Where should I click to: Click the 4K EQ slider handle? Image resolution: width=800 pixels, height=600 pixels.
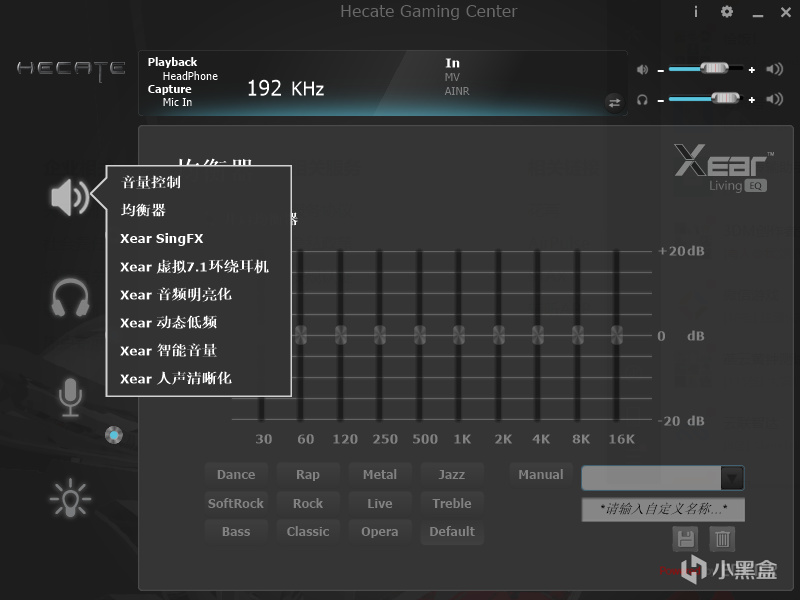pyautogui.click(x=538, y=335)
